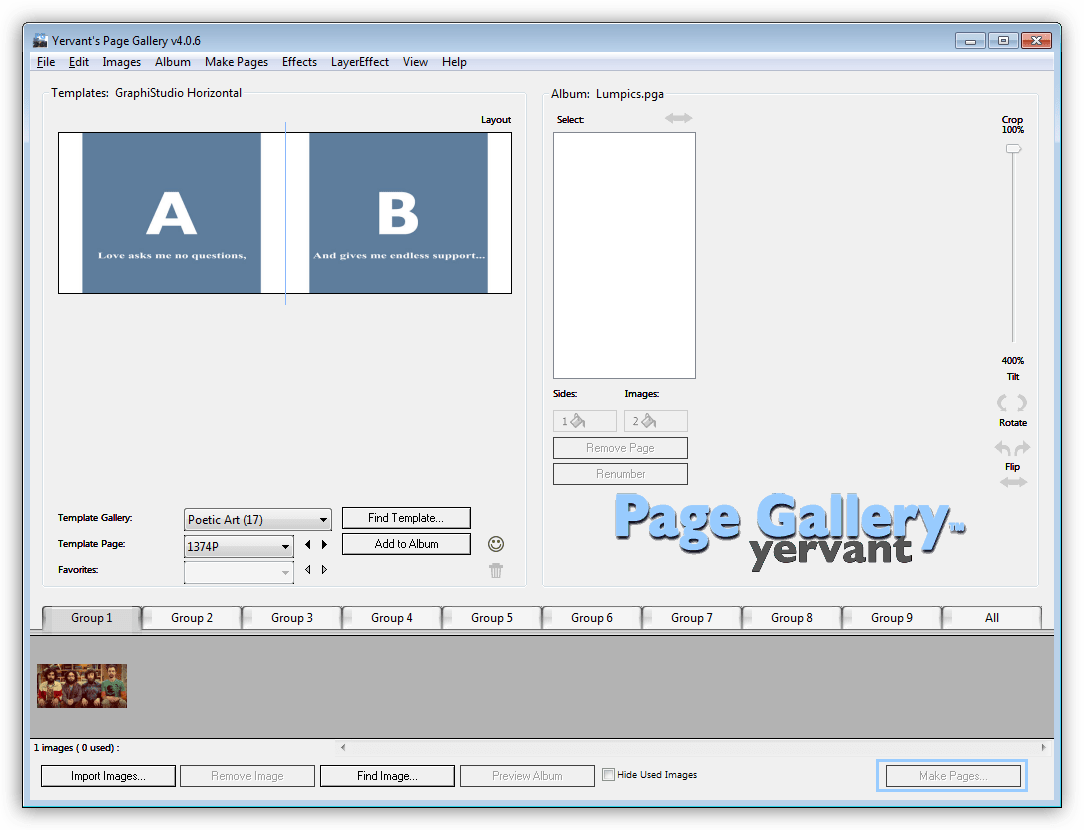
Task: Click the Rotate right arrow
Action: point(1022,448)
